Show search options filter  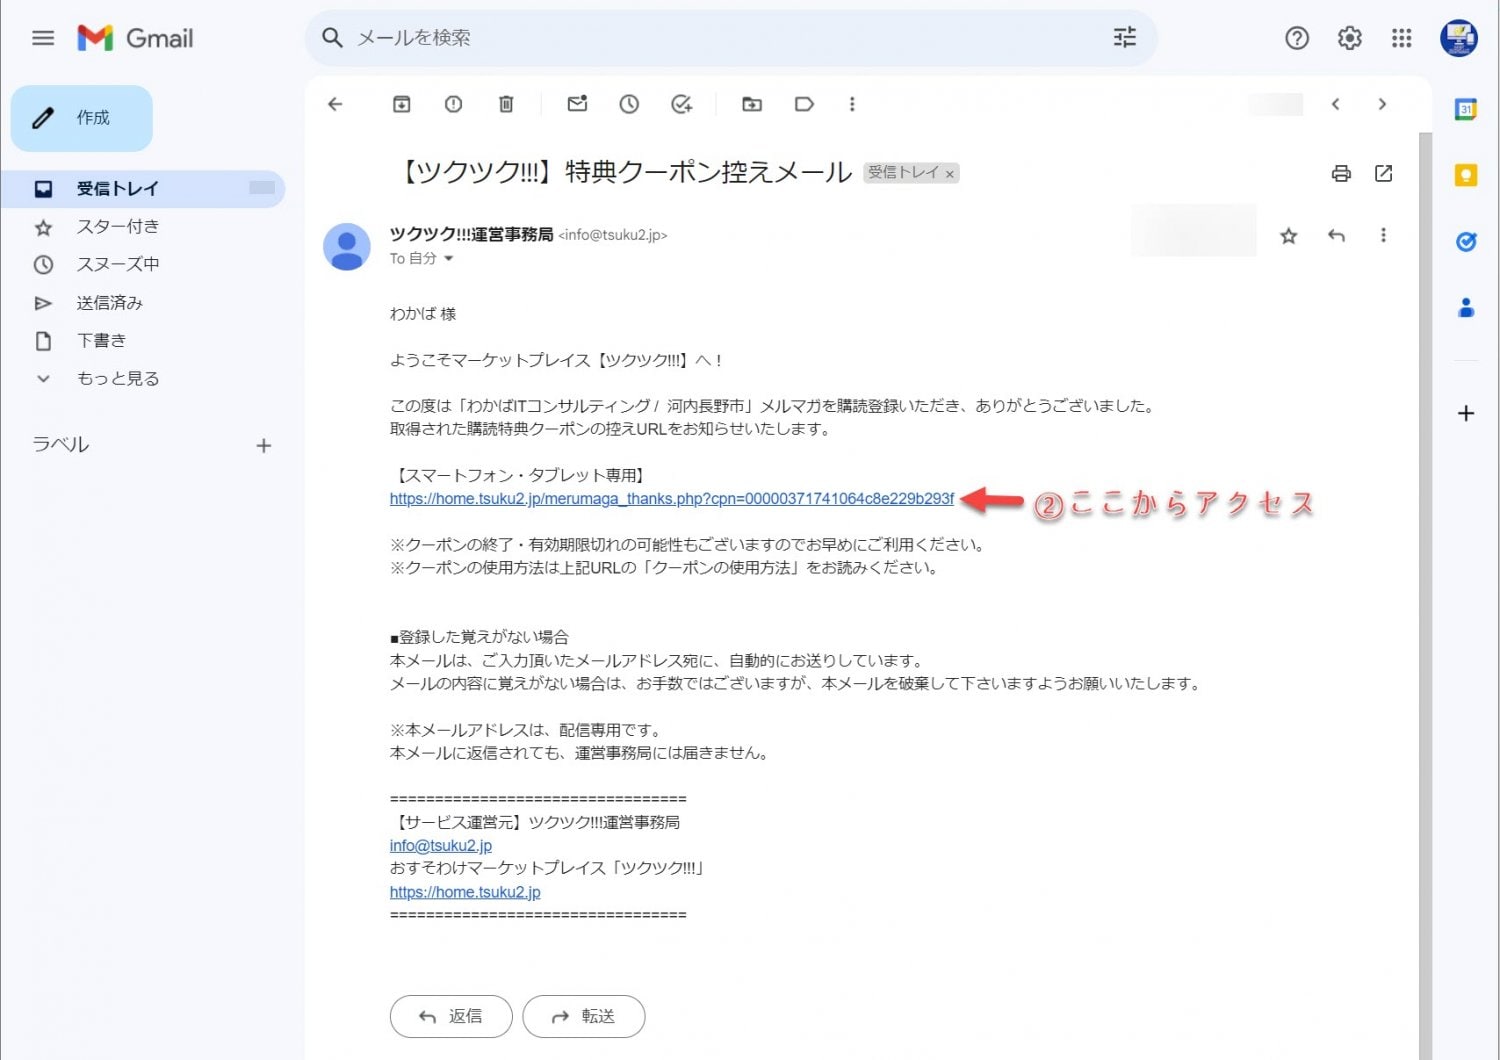tap(1125, 38)
